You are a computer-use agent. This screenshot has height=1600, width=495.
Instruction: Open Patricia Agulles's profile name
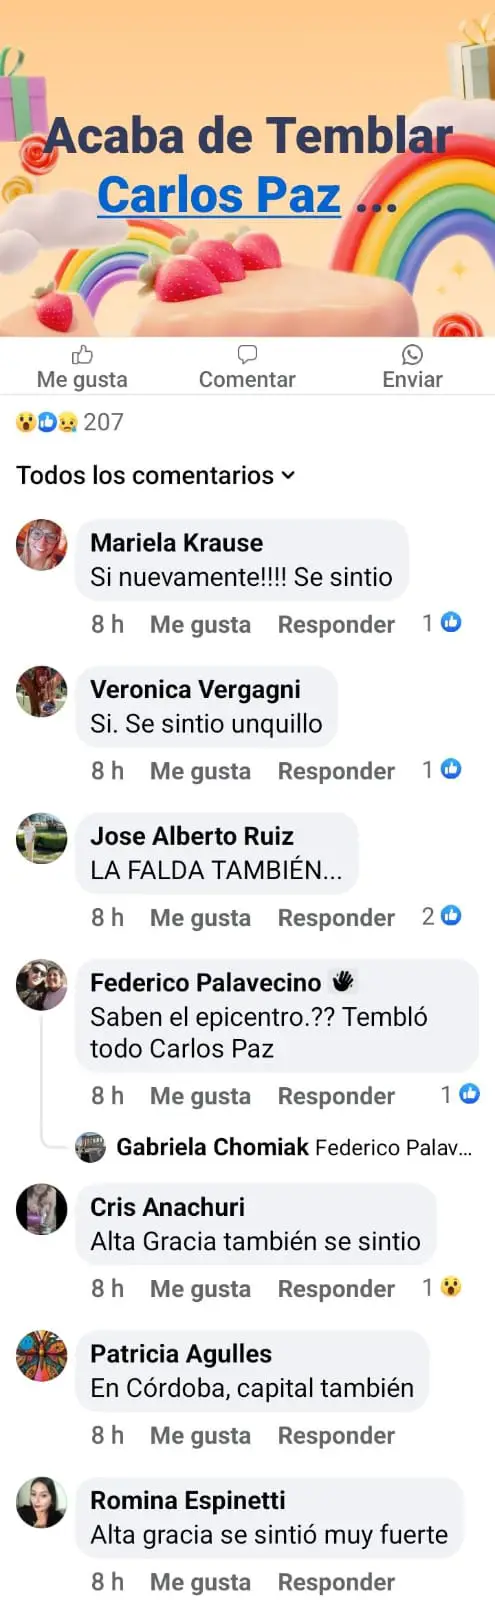click(181, 1354)
